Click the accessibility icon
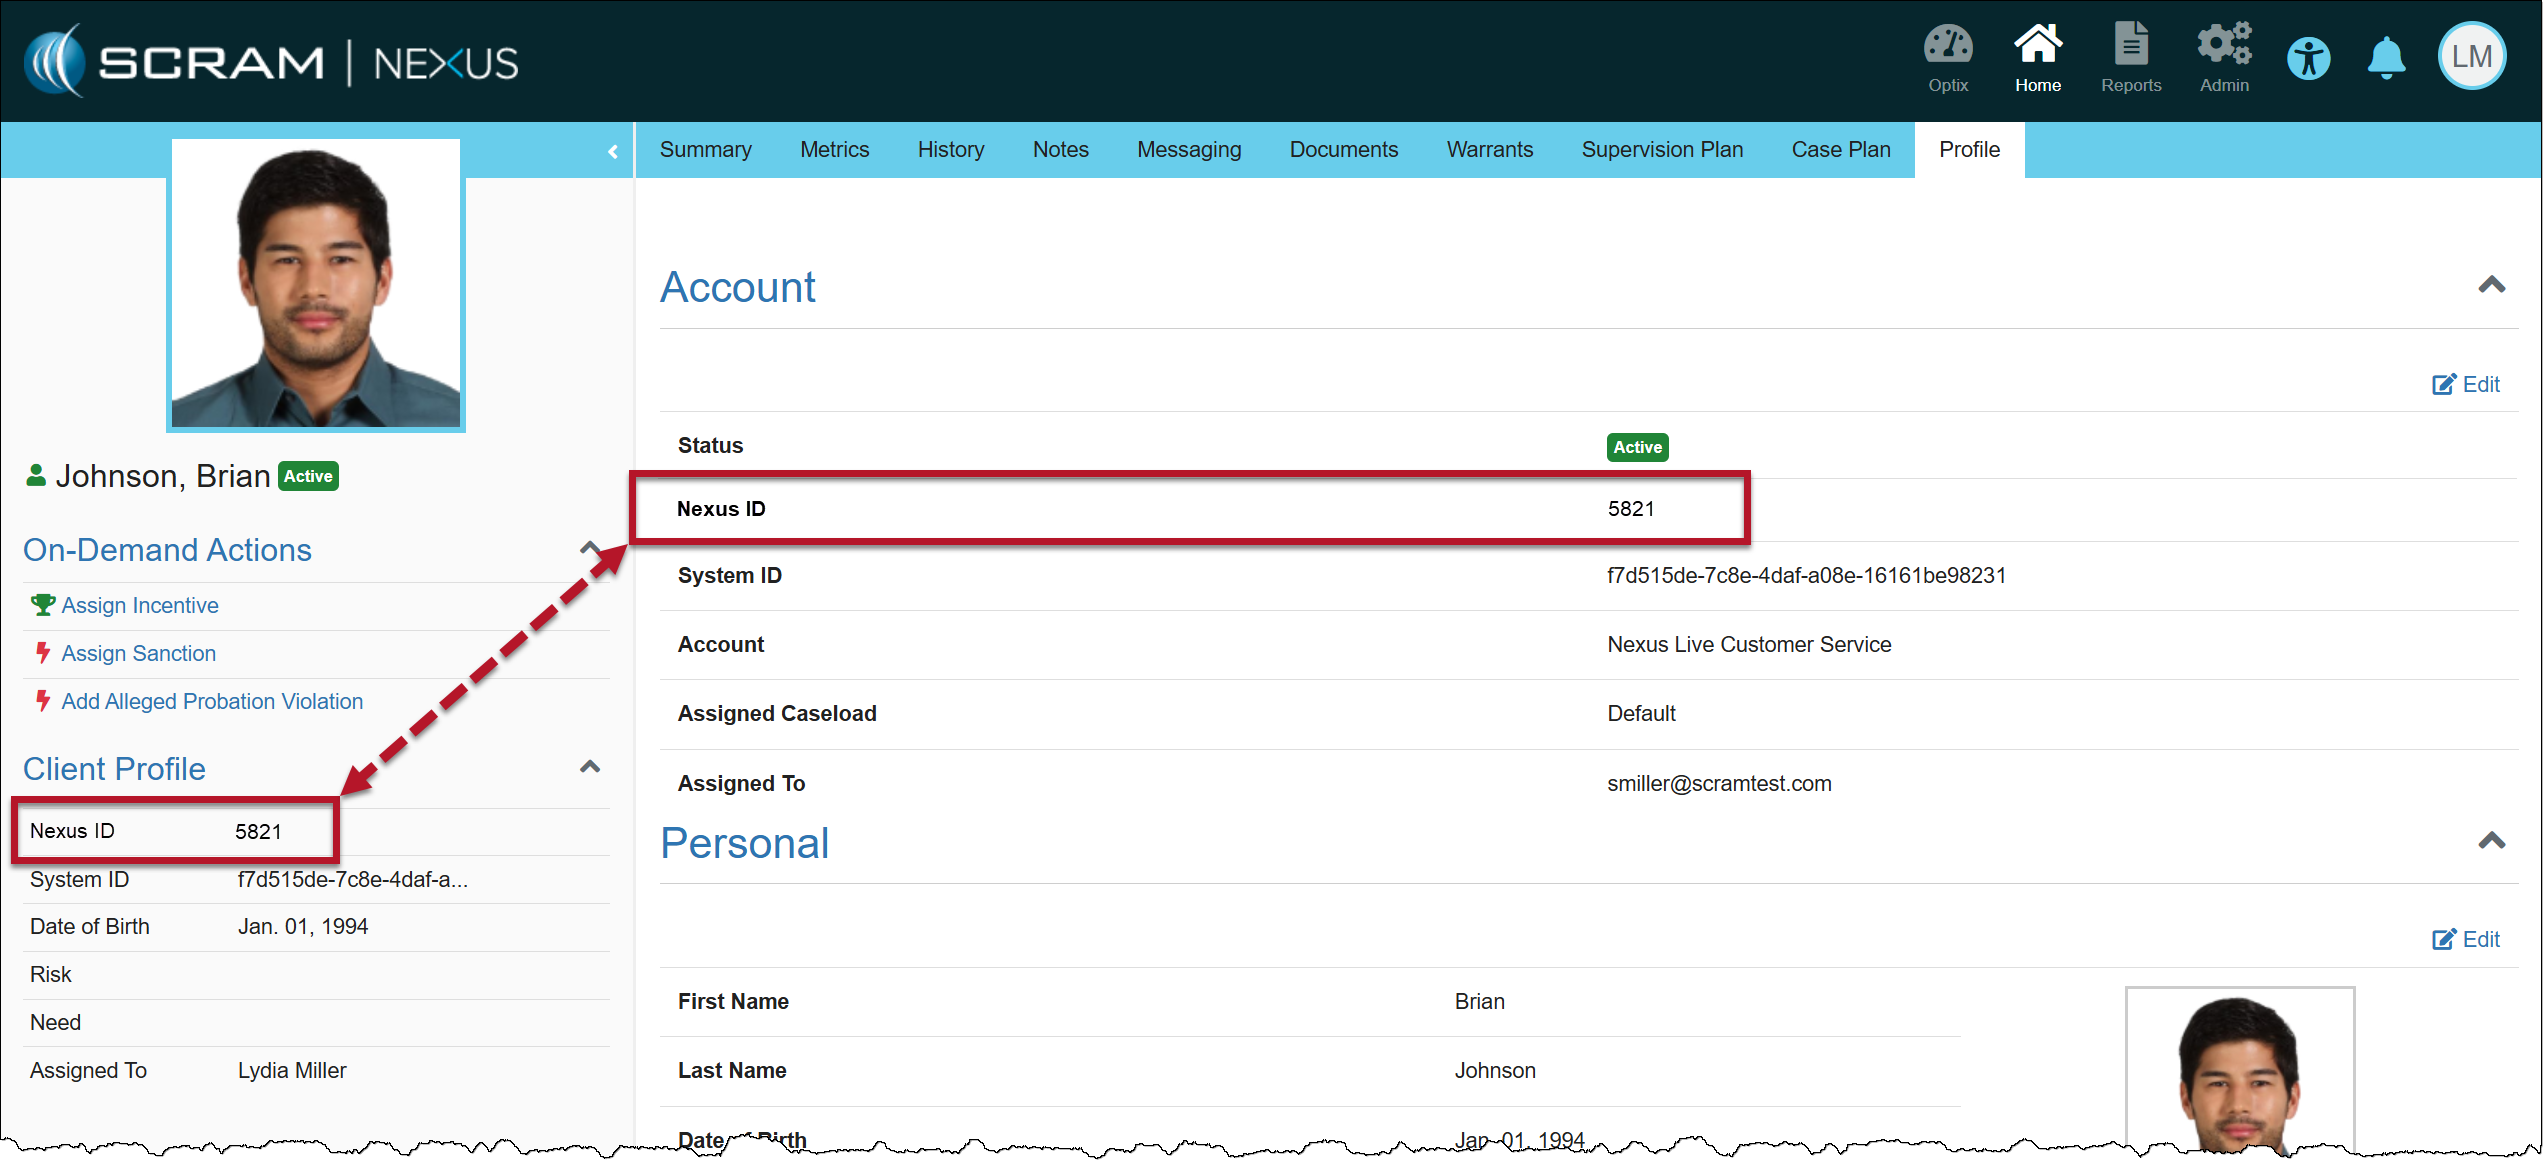Screen dimensions: 2545x1170 click(x=2308, y=59)
